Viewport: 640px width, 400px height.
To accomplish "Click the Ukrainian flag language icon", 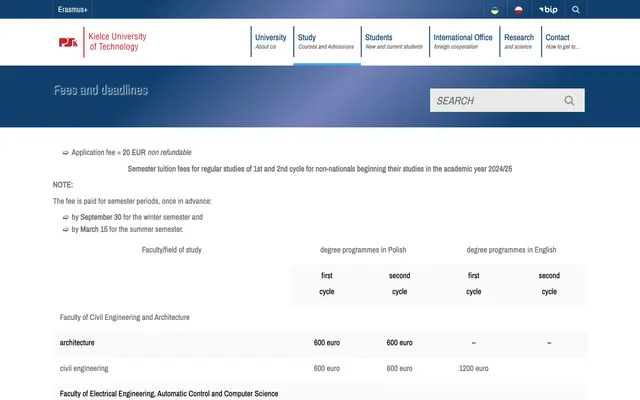I will pos(494,10).
